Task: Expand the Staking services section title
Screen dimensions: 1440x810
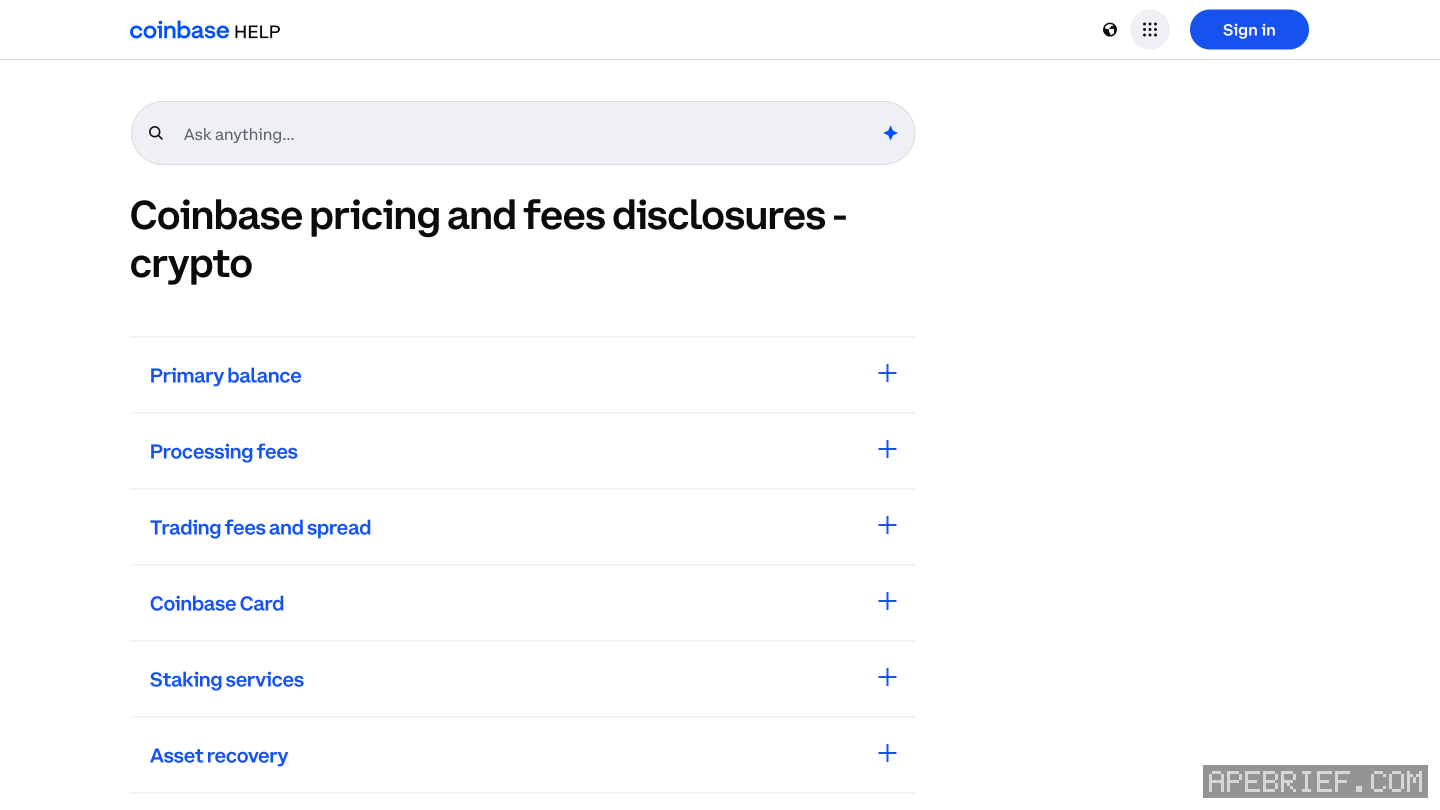Action: 227,680
